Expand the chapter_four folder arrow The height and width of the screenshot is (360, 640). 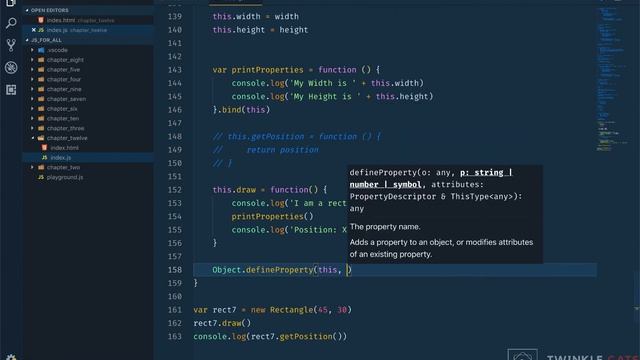pos(33,79)
